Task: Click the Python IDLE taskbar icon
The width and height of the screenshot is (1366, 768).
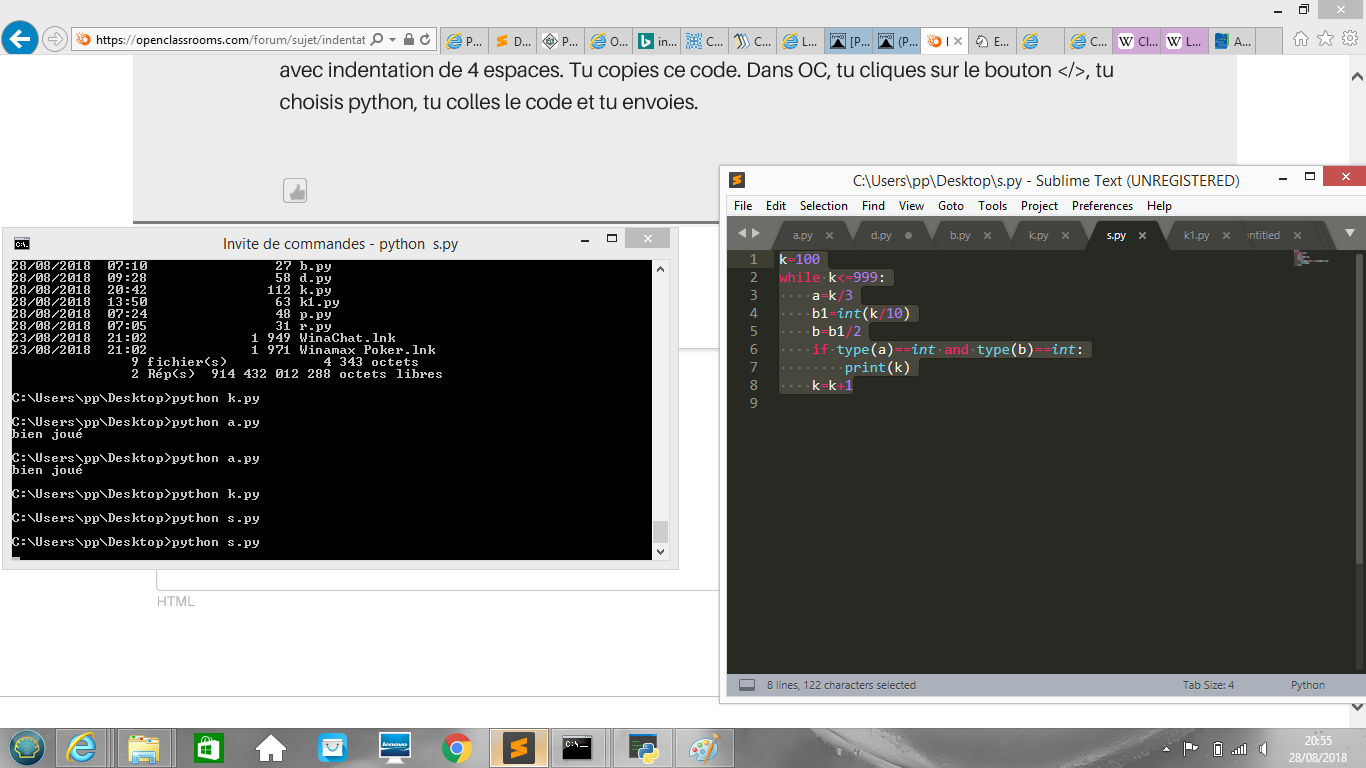Action: pos(642,747)
